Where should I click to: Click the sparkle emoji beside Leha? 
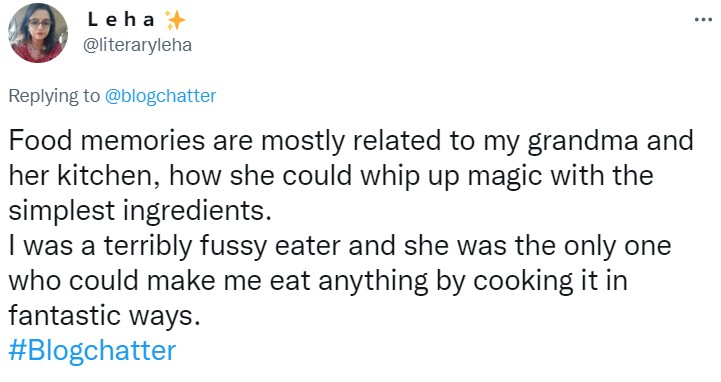pos(175,20)
